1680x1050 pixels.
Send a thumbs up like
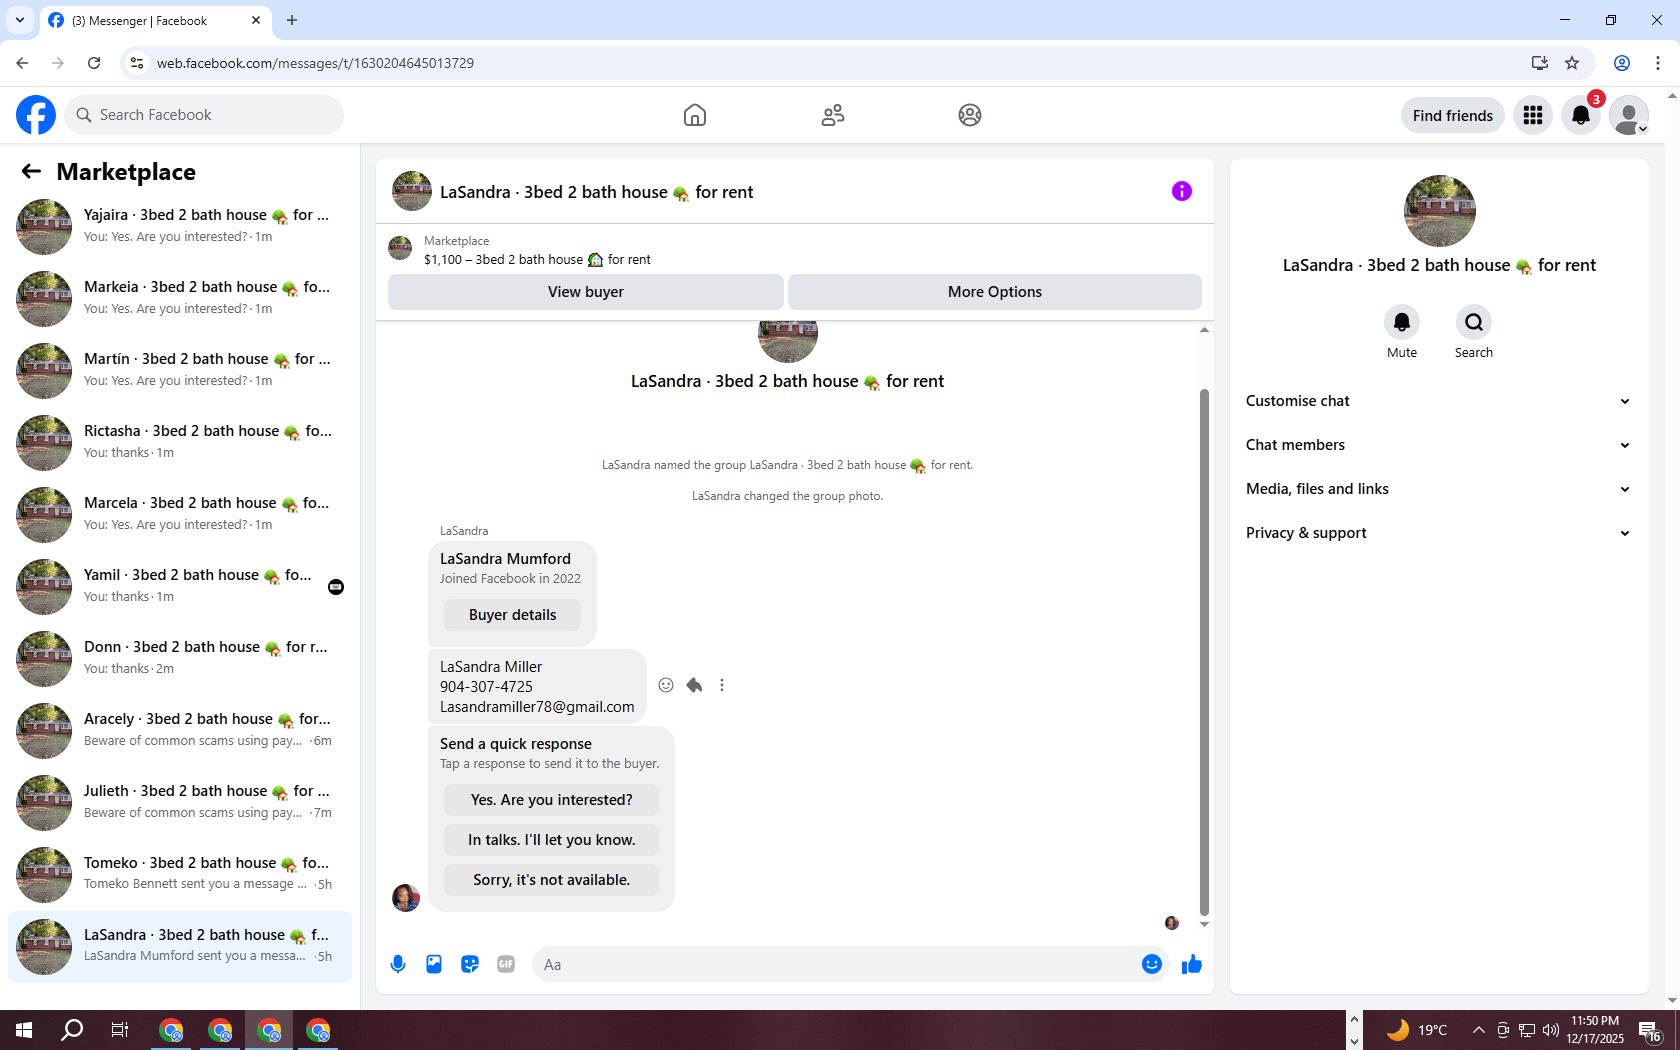pyautogui.click(x=1192, y=964)
